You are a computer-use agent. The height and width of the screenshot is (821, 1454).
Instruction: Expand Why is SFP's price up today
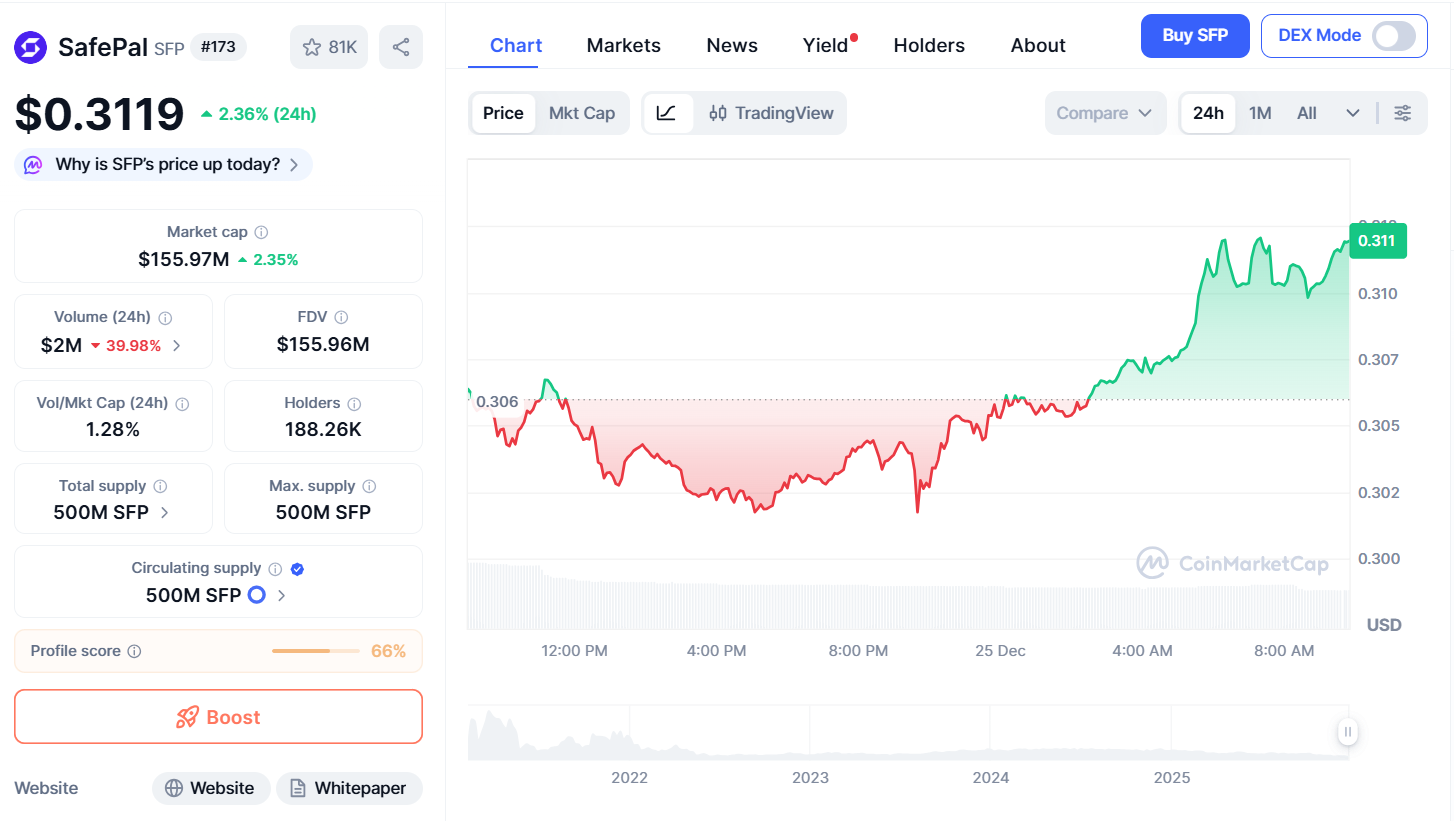tap(163, 165)
